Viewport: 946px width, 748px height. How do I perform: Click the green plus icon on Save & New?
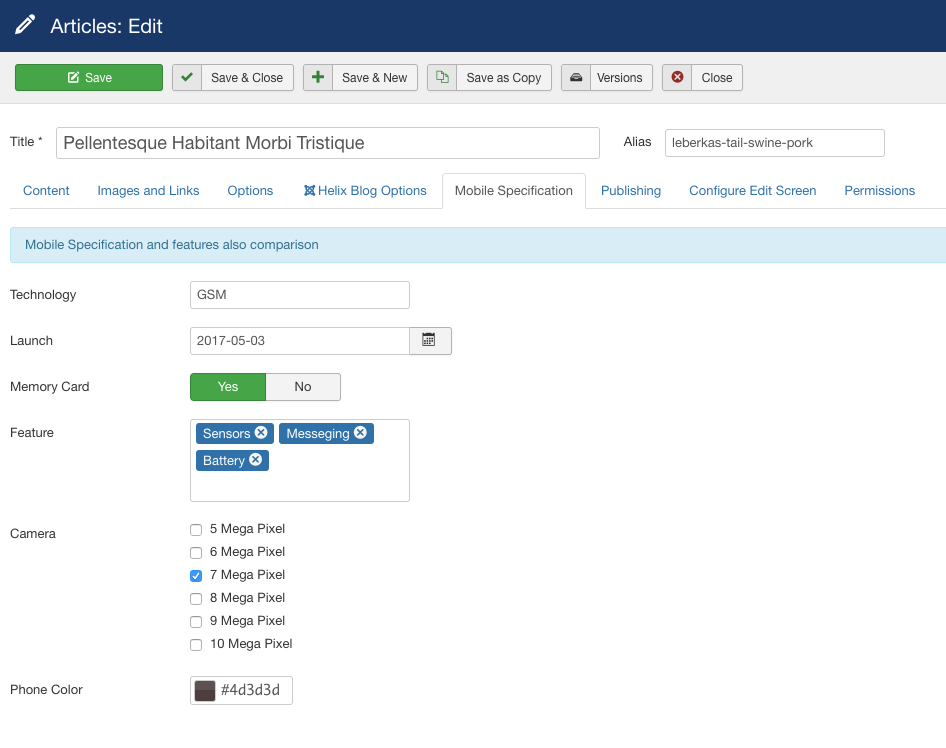point(320,76)
